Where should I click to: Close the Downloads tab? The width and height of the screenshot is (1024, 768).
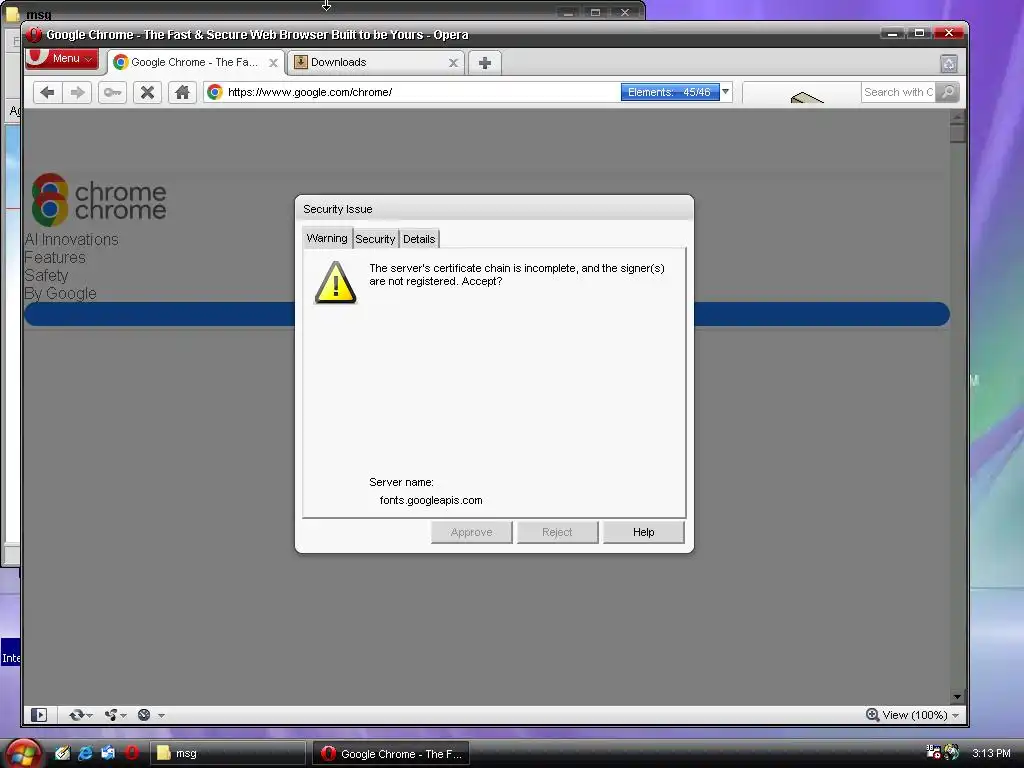click(x=453, y=63)
